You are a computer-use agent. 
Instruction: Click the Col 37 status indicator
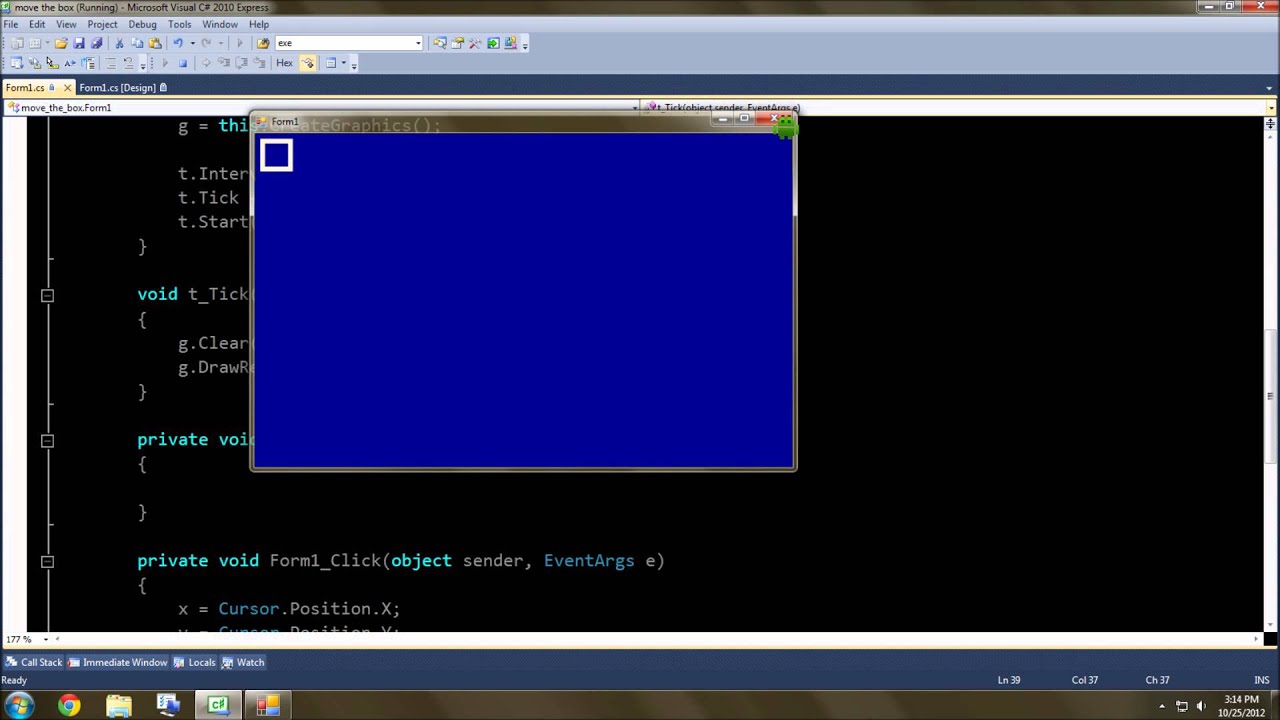[x=1085, y=680]
